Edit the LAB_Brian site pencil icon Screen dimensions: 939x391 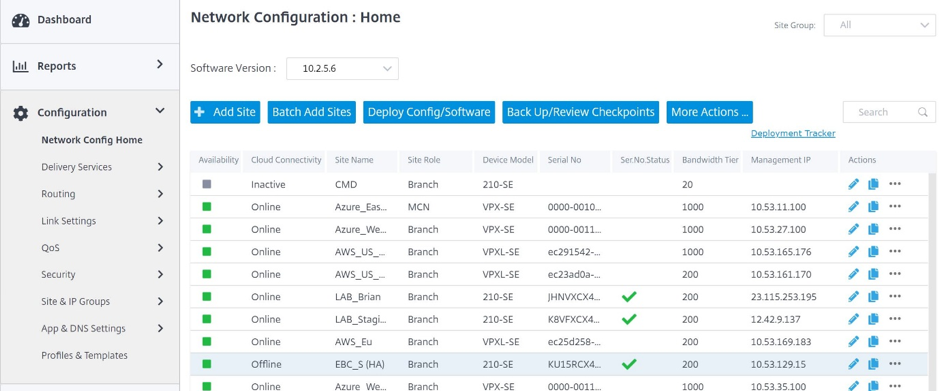(853, 296)
